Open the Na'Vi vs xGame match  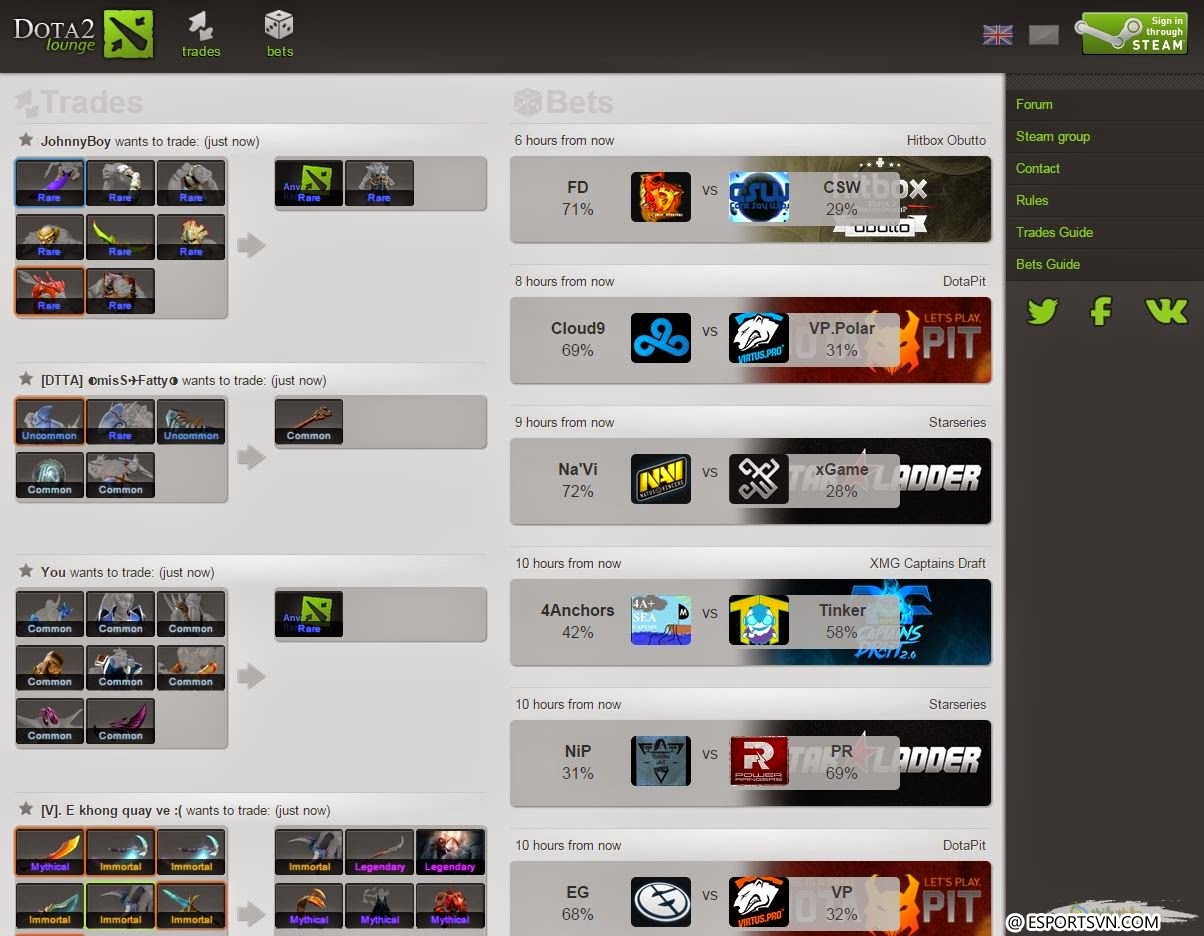tap(750, 480)
